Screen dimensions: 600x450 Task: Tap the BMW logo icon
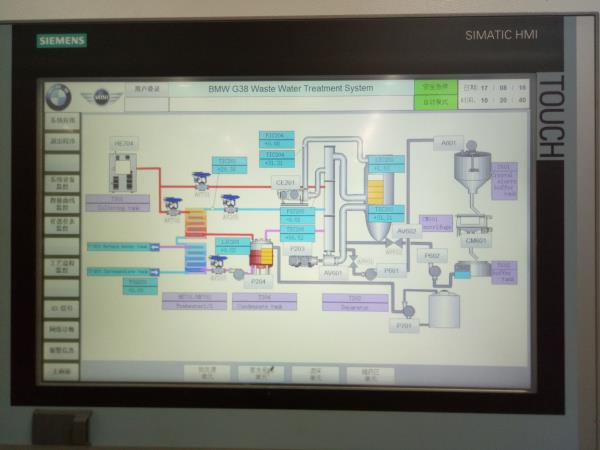pyautogui.click(x=58, y=96)
